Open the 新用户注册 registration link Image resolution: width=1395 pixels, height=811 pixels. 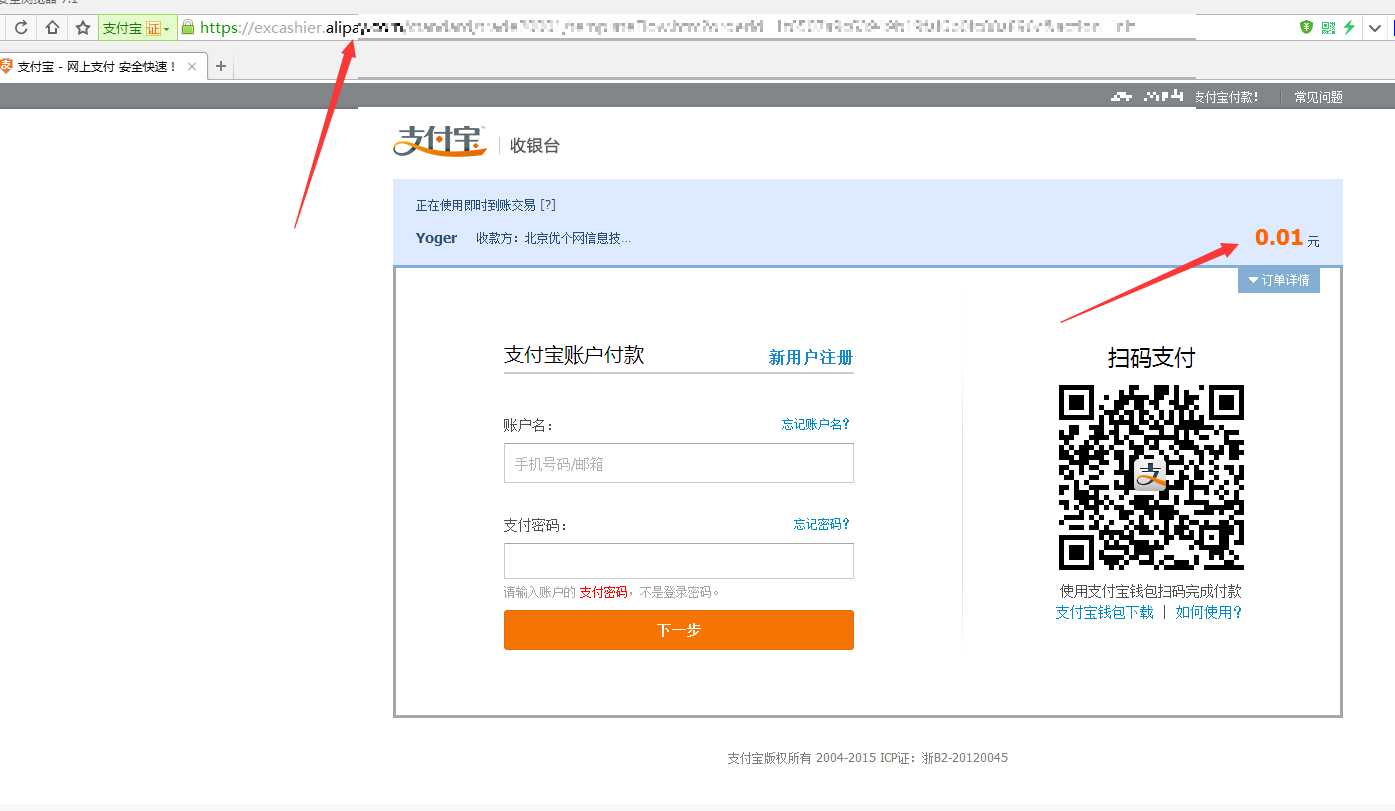pyautogui.click(x=811, y=357)
